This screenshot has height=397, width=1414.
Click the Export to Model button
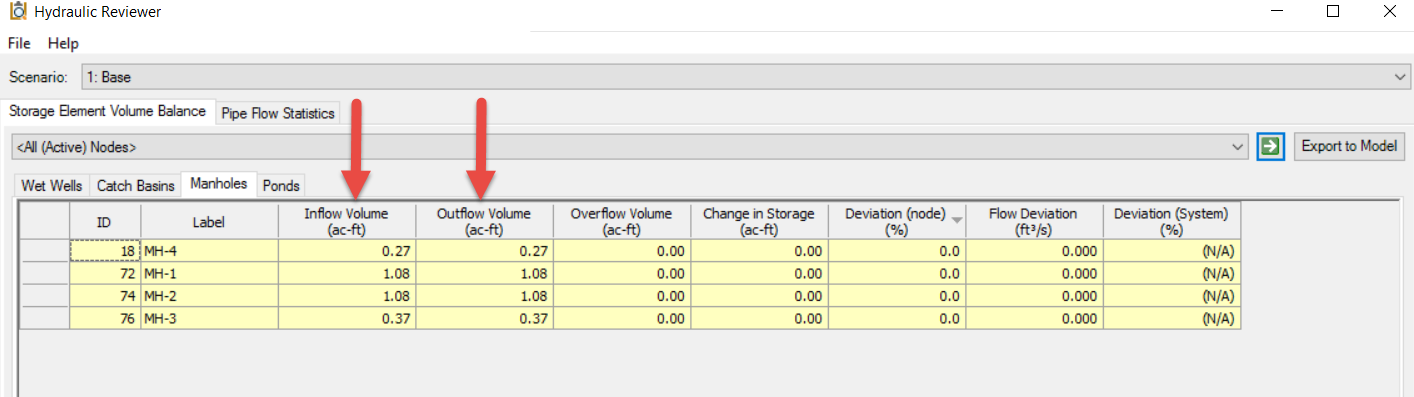tap(1349, 146)
